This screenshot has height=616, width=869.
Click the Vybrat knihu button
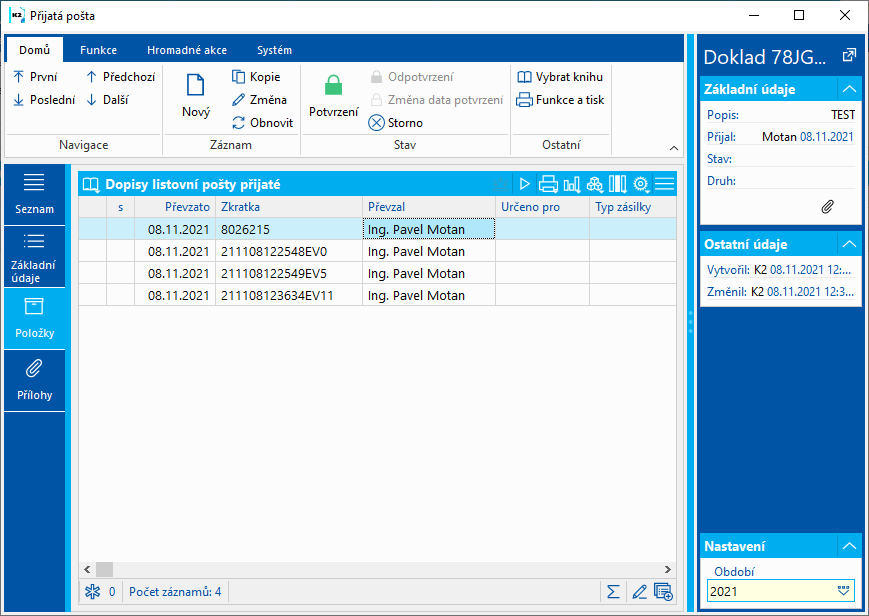[559, 77]
